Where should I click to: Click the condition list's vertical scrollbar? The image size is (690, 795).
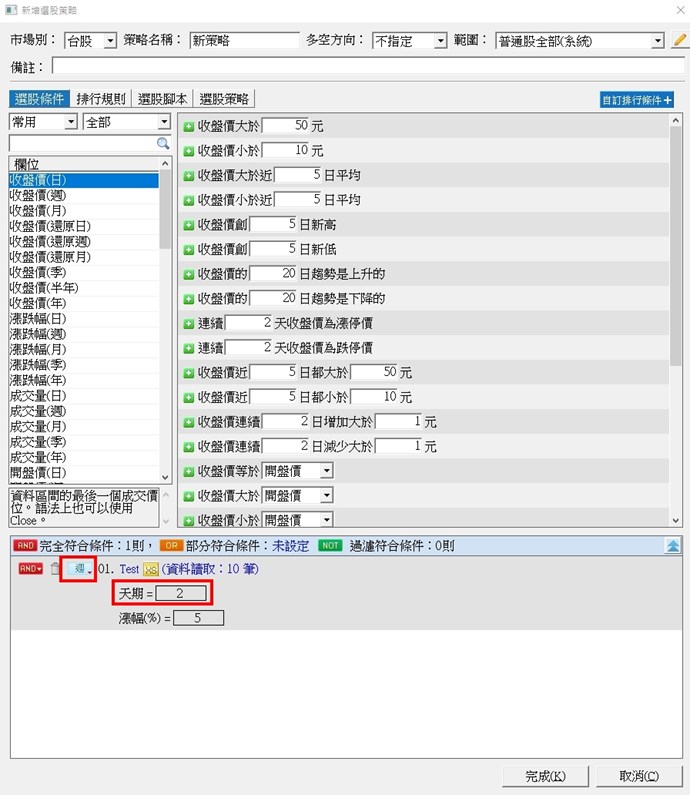tap(676, 250)
